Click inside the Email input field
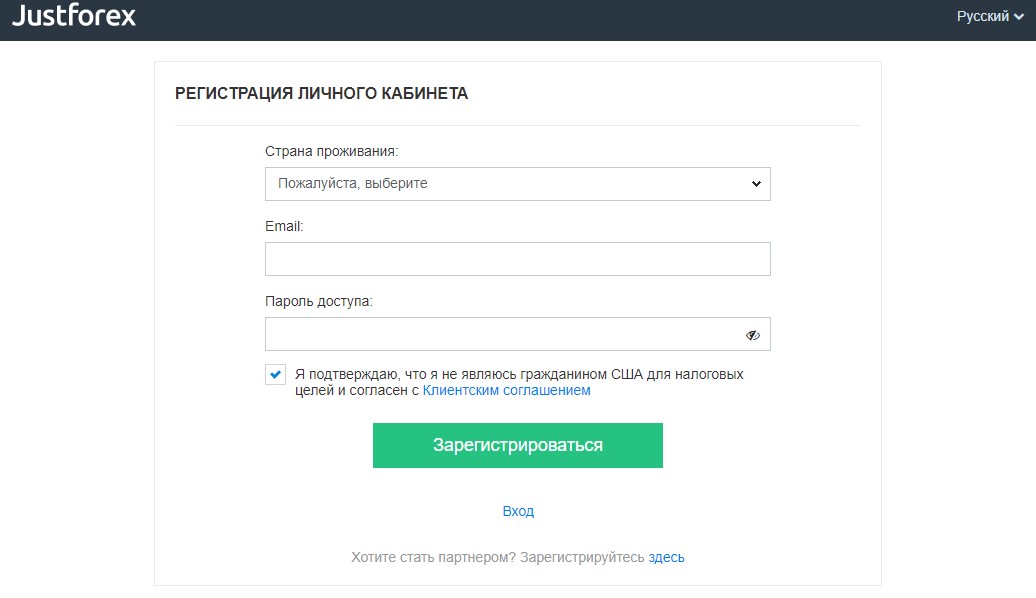 pyautogui.click(x=517, y=258)
